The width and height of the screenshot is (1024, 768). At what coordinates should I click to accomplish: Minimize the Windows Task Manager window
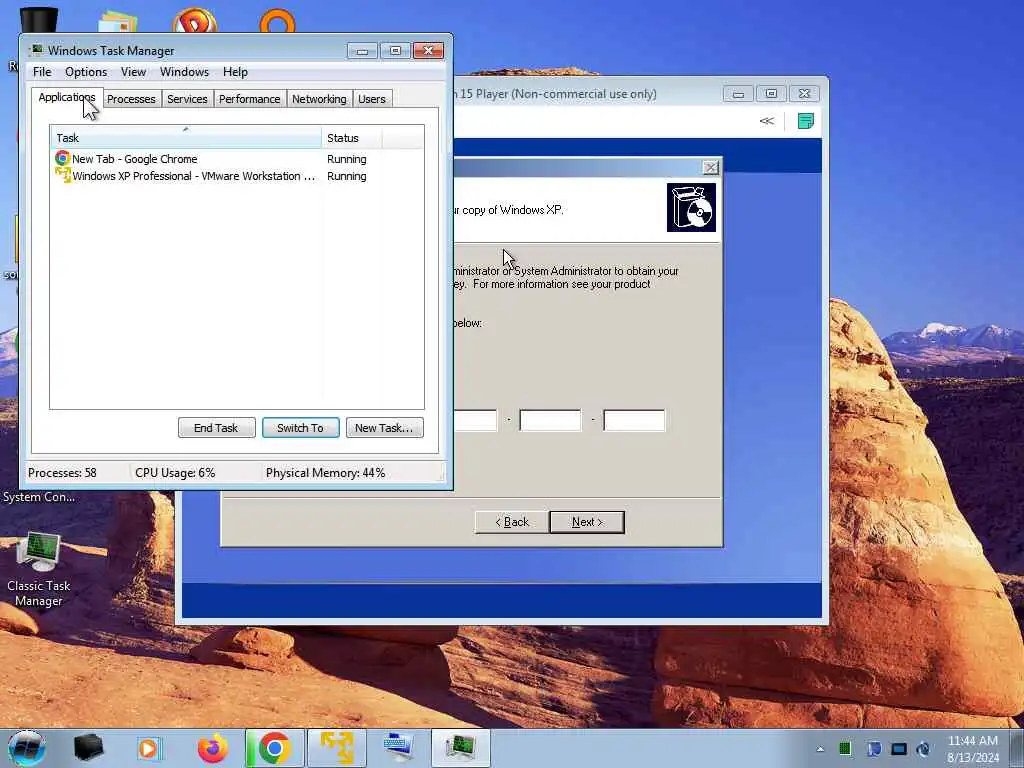[x=362, y=51]
